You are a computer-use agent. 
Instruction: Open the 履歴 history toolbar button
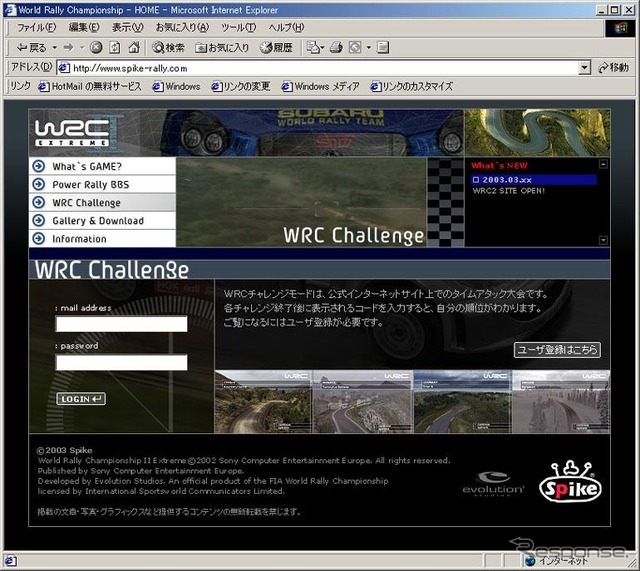click(x=277, y=48)
